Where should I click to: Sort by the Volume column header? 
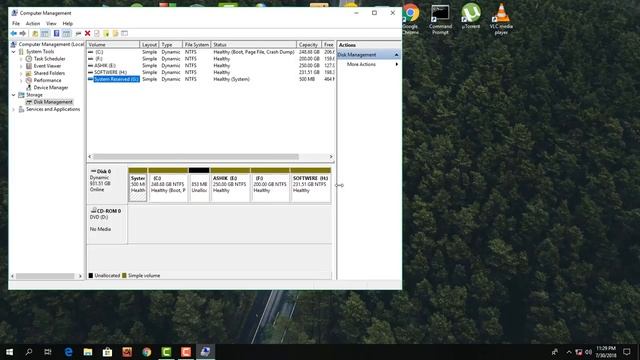point(113,44)
